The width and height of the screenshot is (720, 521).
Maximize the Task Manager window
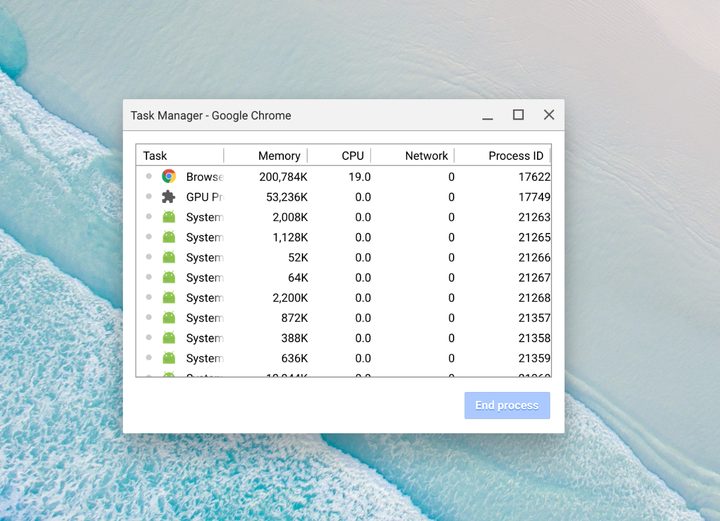click(518, 115)
